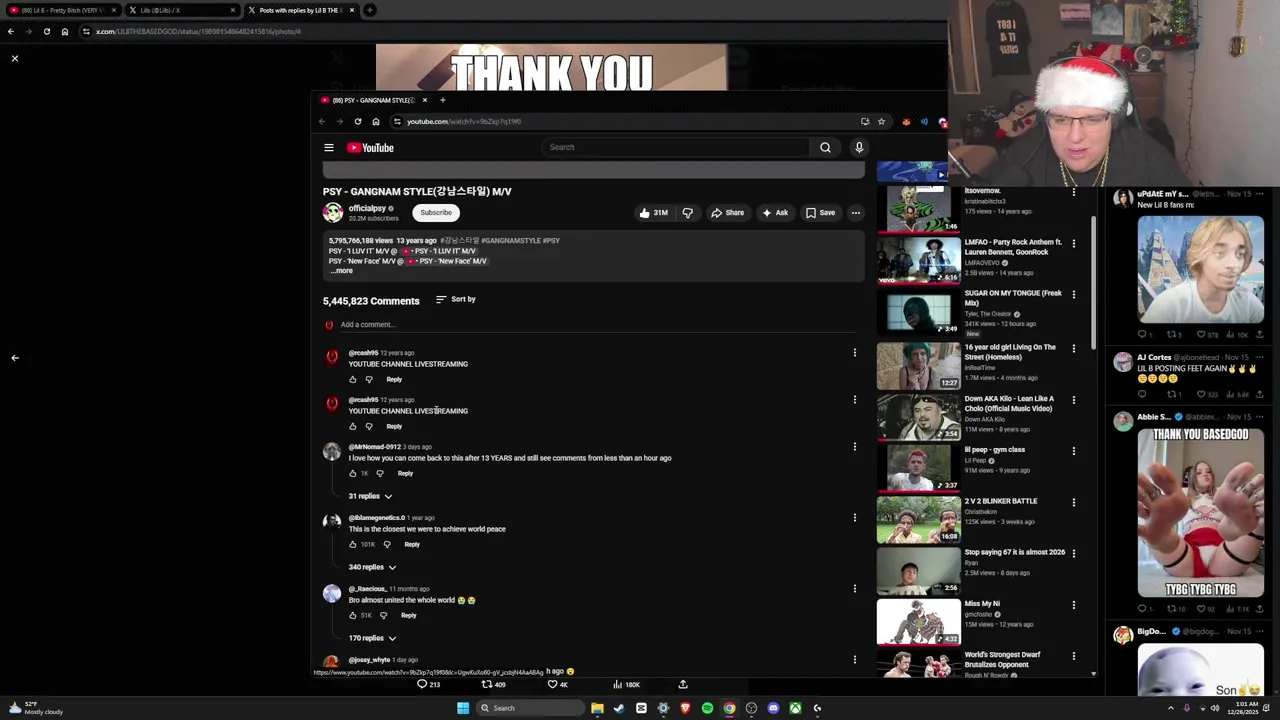Switch to Lil B Pretty Bitch tab
1280x720 pixels.
coord(62,10)
